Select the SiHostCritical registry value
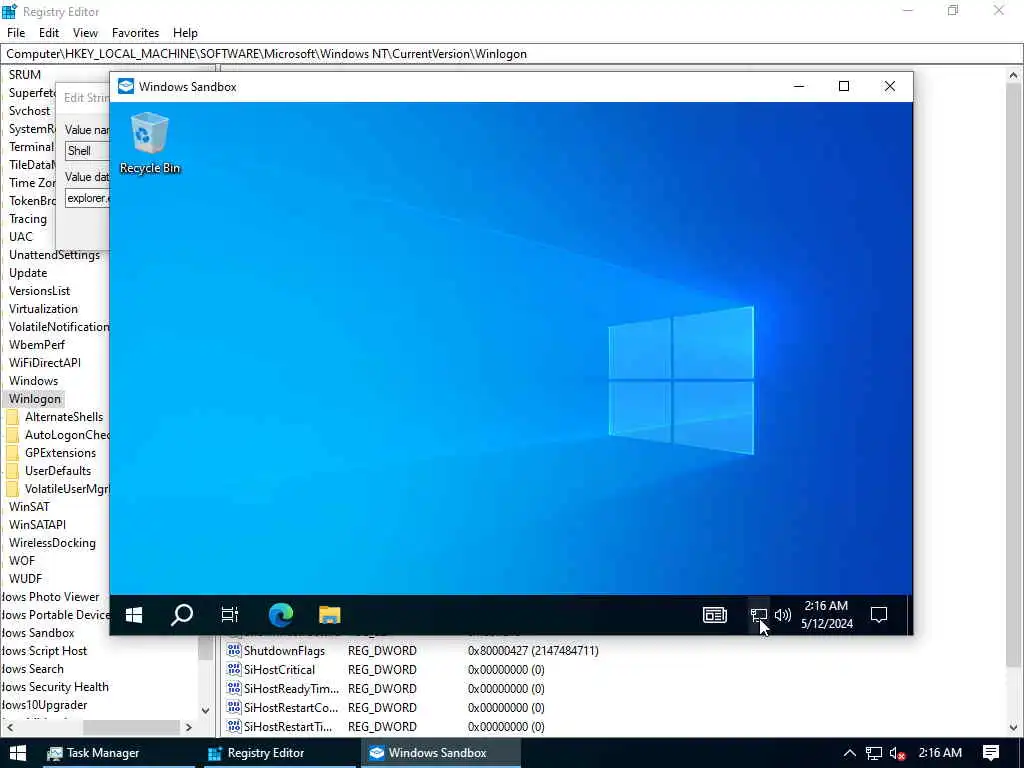 click(x=280, y=669)
